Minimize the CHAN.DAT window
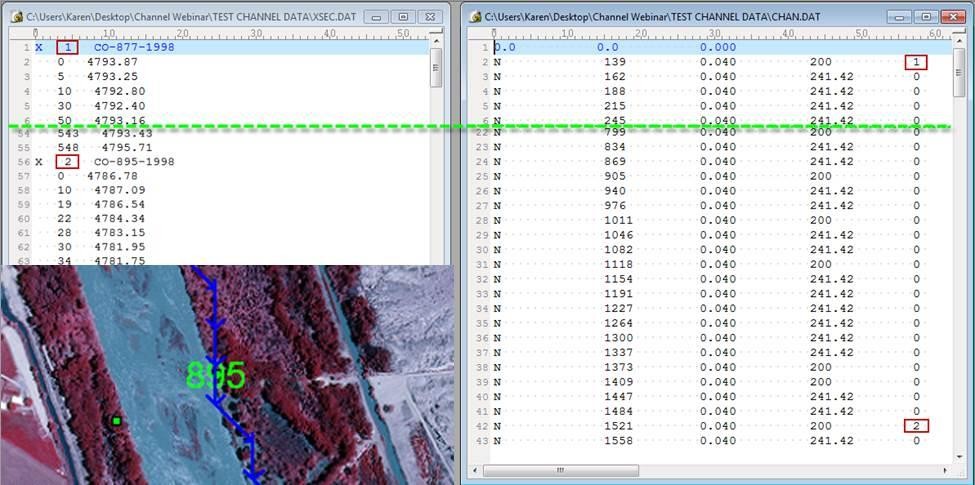 coord(902,17)
